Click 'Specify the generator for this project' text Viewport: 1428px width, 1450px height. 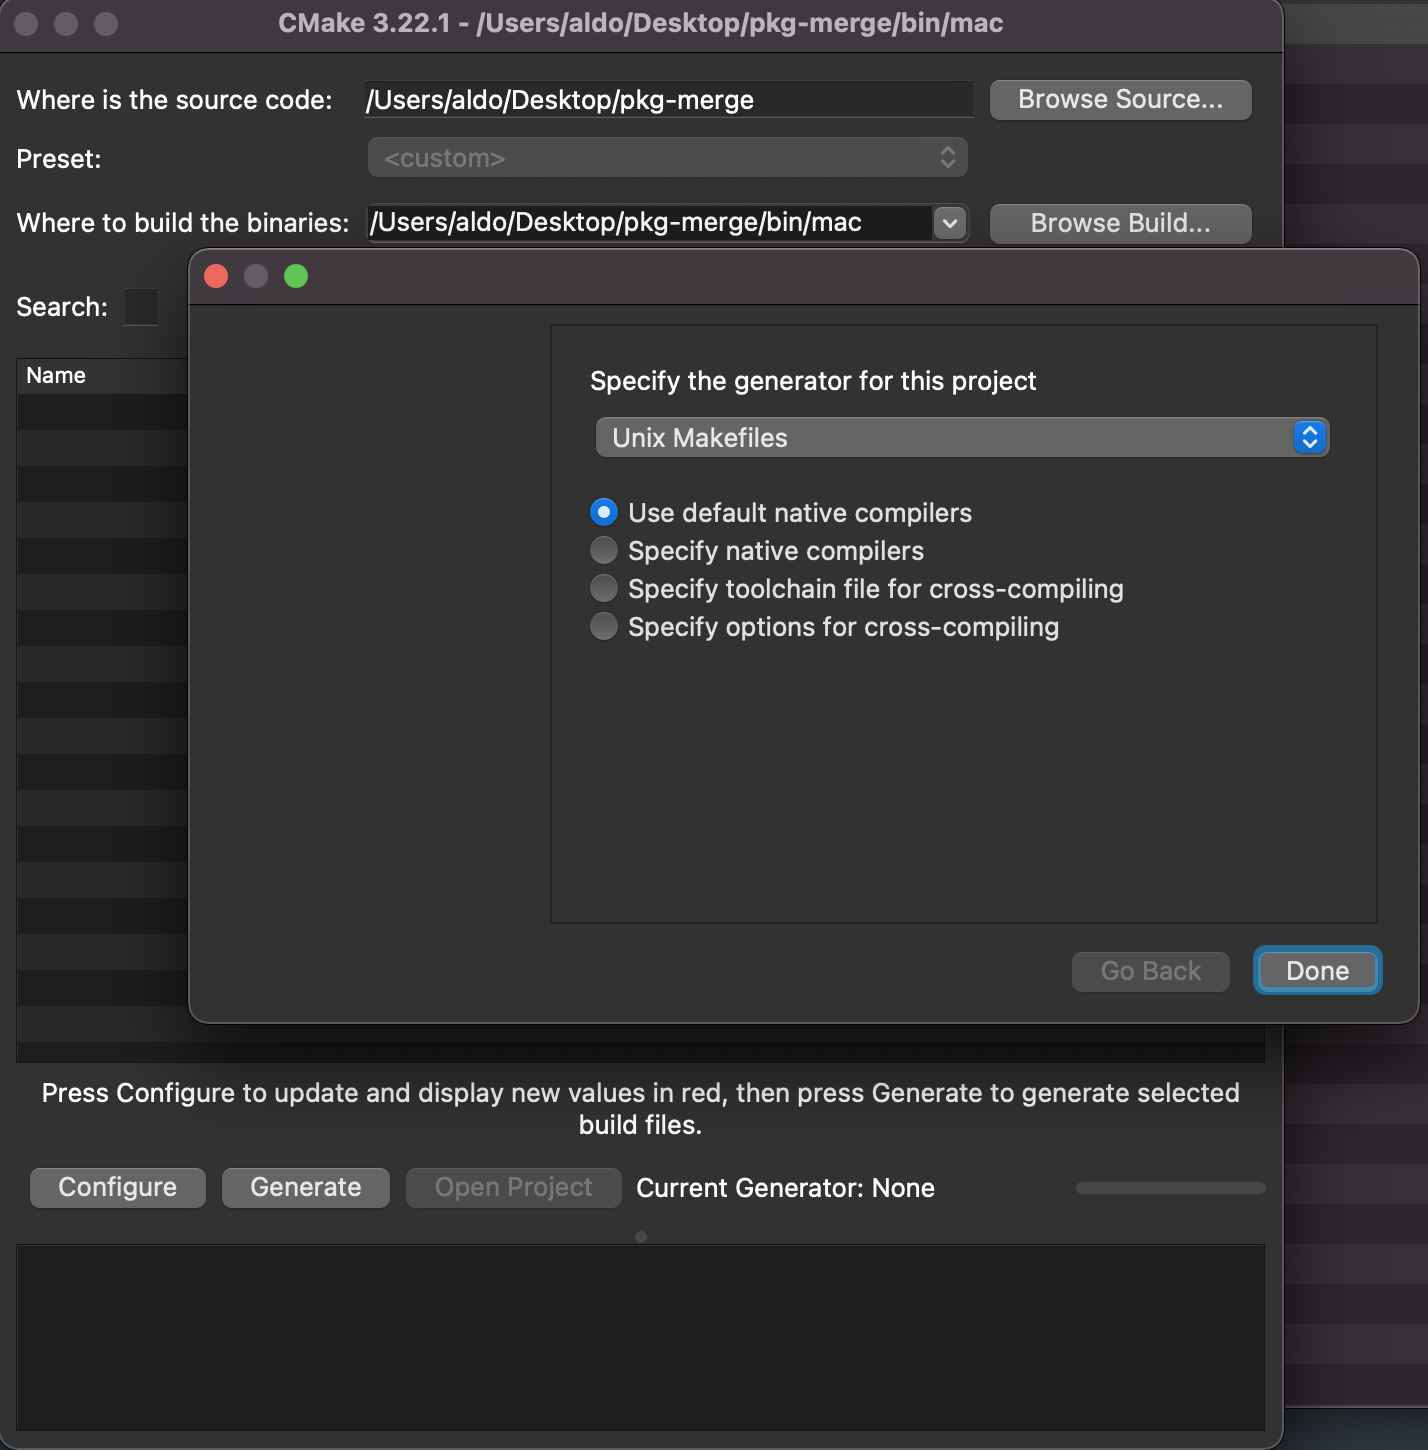813,381
